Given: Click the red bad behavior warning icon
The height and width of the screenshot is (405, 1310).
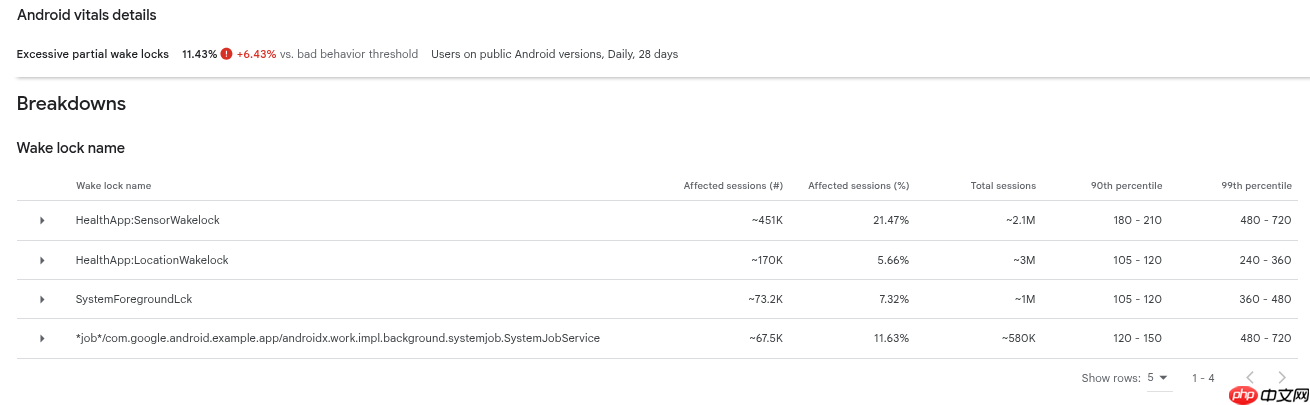Looking at the screenshot, I should pyautogui.click(x=226, y=54).
